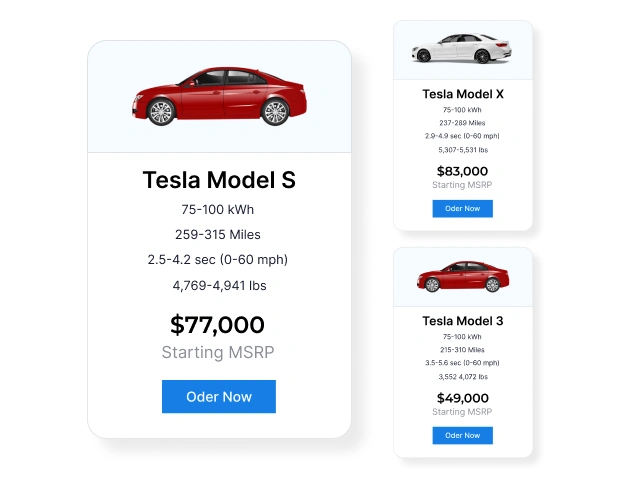
Task: Click the $77,000 price
Action: pos(218,325)
